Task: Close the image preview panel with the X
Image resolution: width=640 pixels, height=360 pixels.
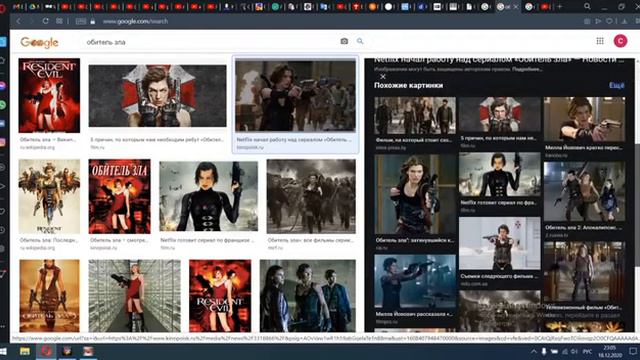Action: click(x=382, y=76)
